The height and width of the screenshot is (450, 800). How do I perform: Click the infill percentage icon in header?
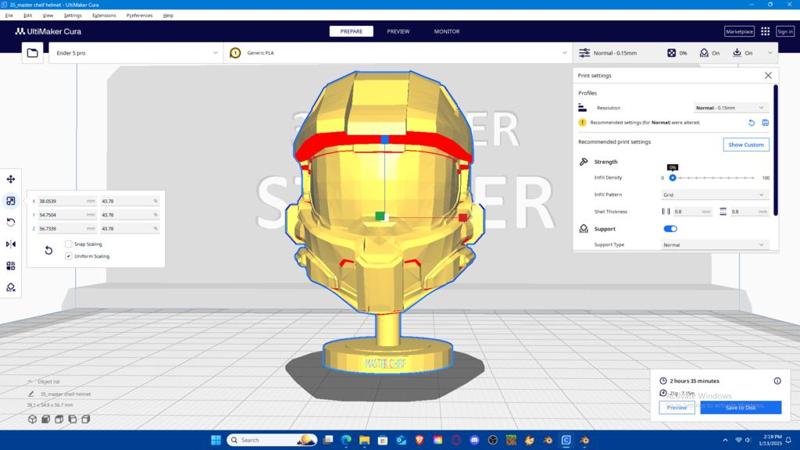(x=671, y=53)
